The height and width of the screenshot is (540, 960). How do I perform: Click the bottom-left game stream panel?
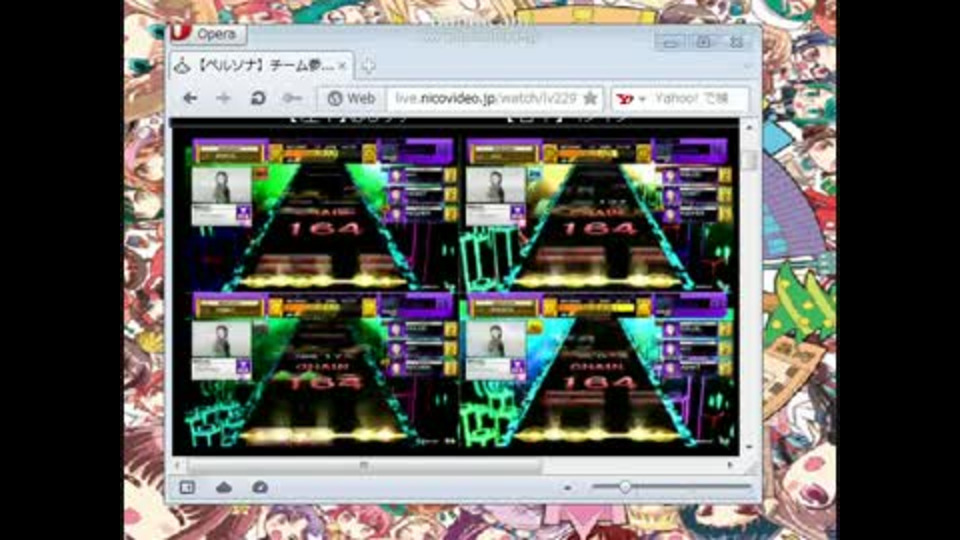tap(322, 369)
